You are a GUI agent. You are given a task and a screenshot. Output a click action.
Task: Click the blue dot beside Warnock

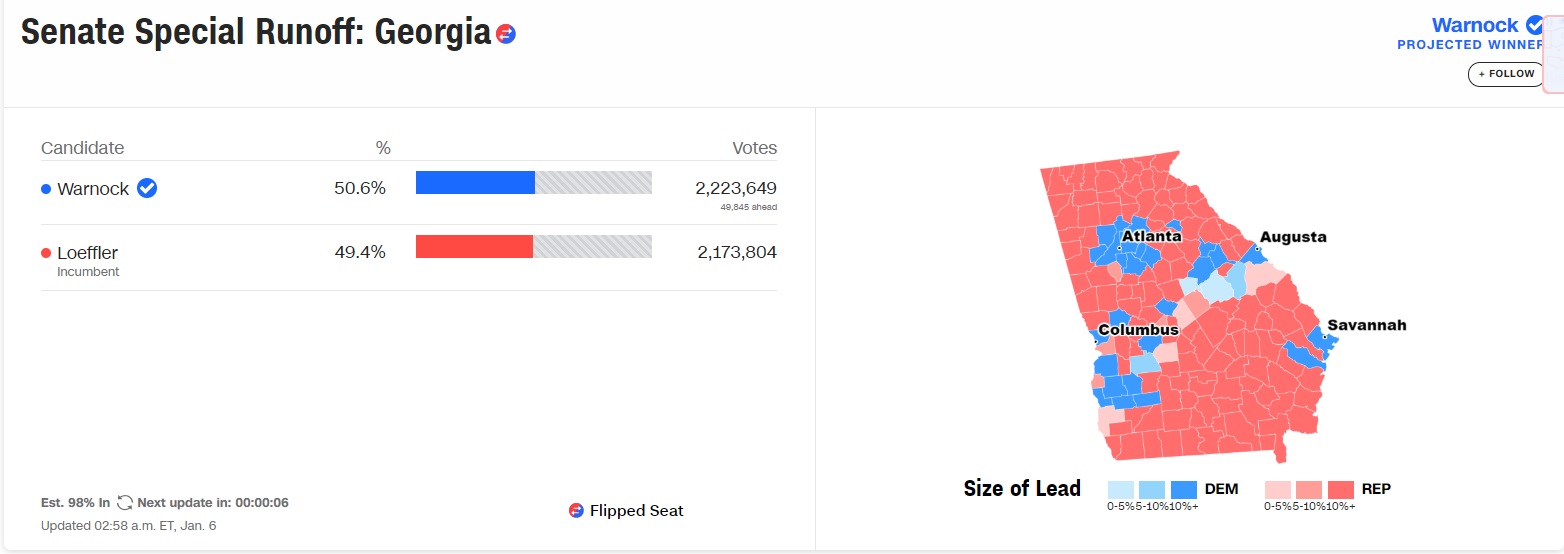(x=46, y=189)
